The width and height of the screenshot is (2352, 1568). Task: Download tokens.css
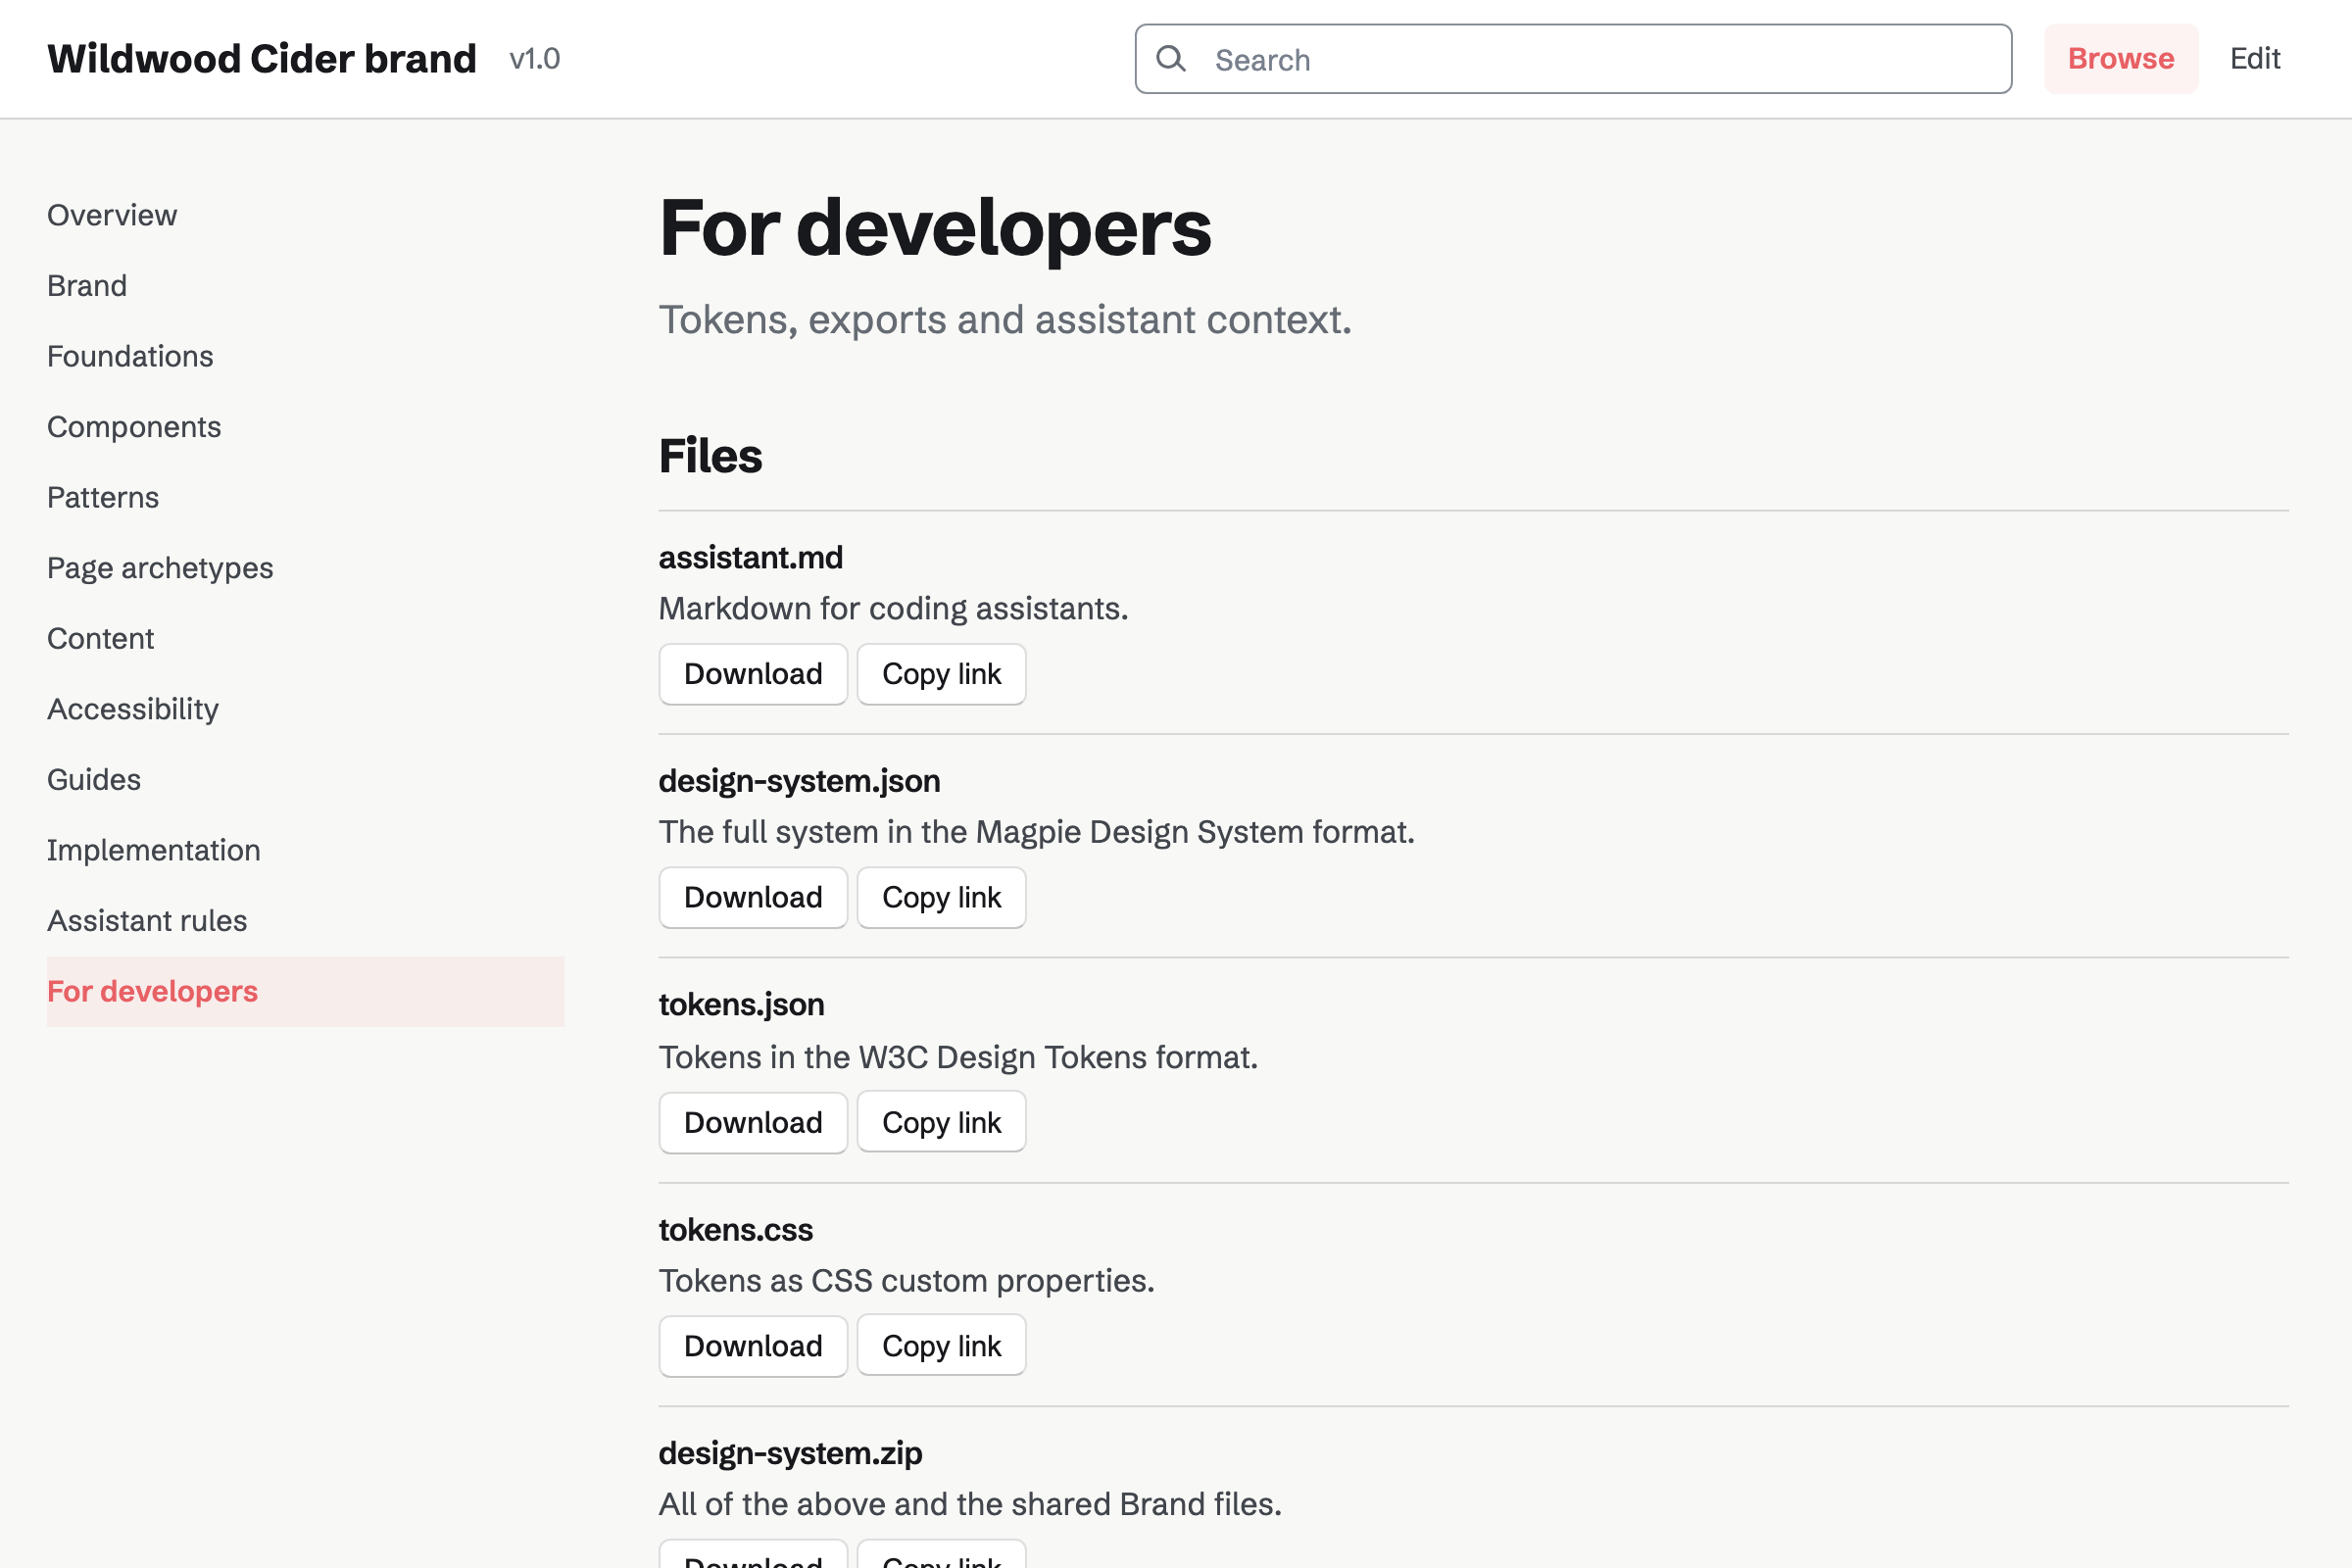pos(753,1346)
